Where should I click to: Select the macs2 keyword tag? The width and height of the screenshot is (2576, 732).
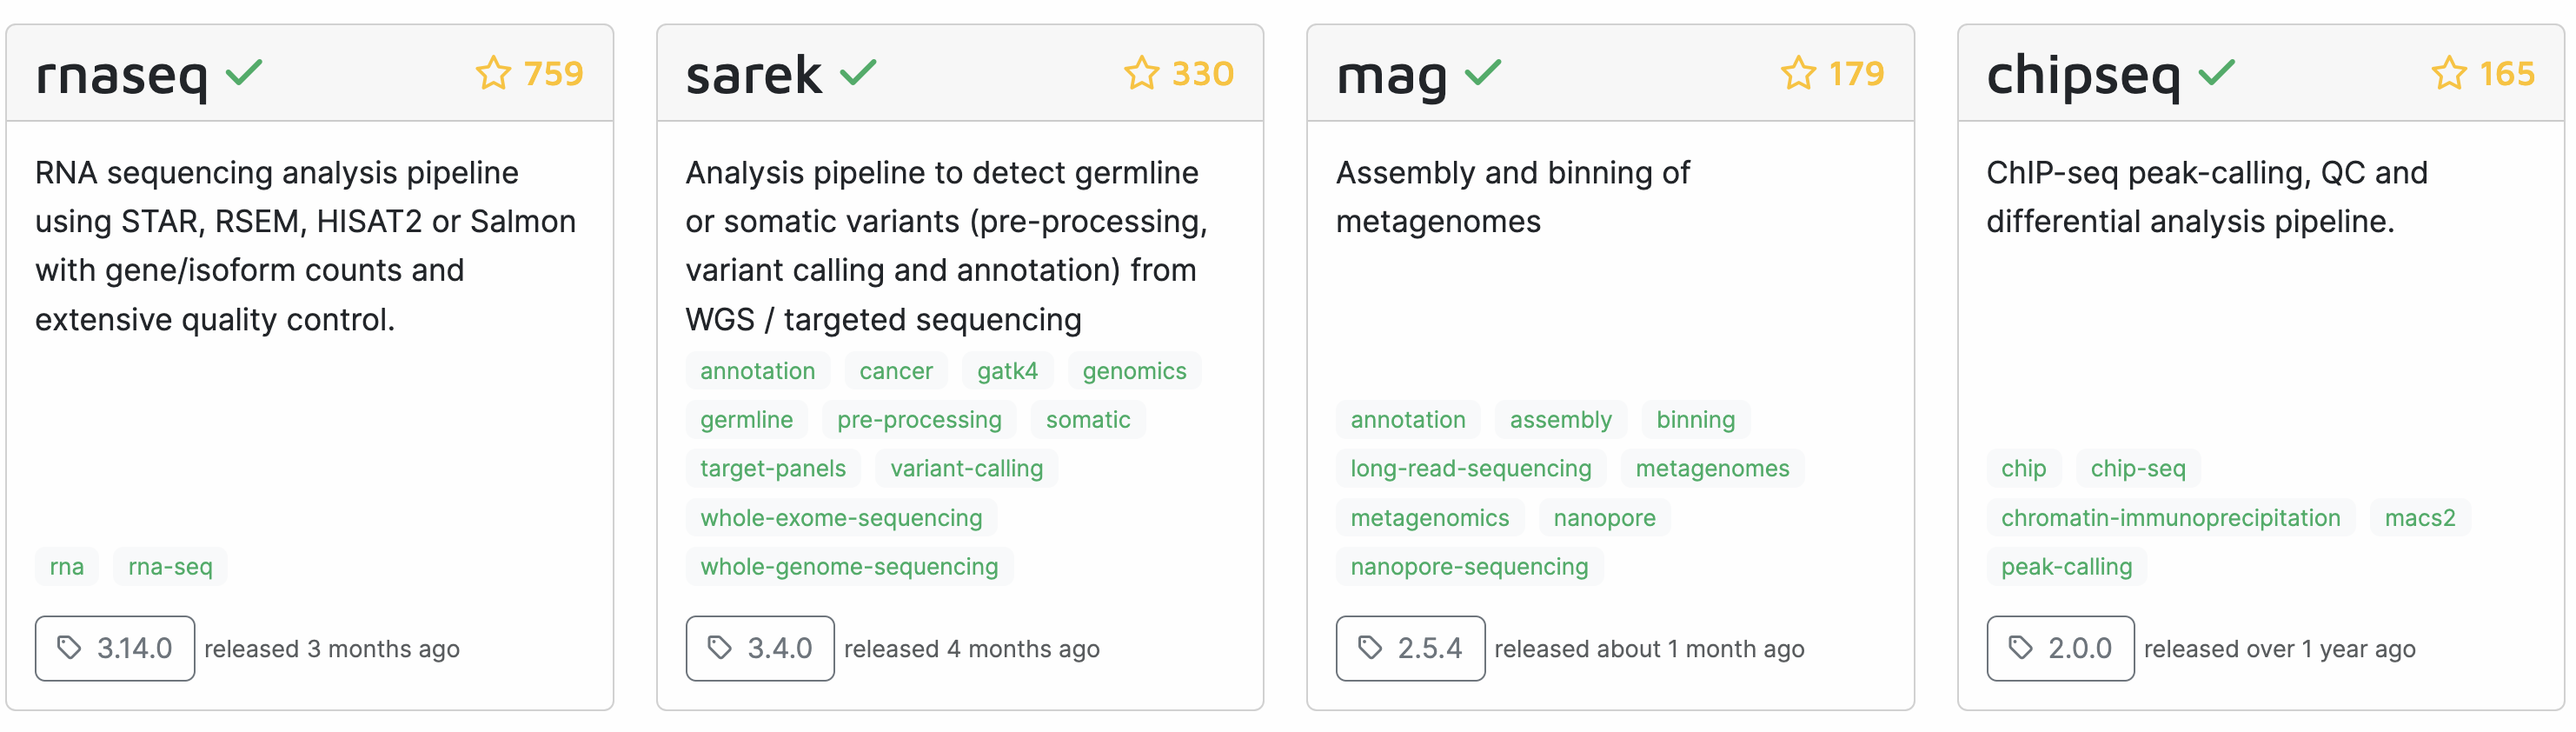tap(2420, 518)
